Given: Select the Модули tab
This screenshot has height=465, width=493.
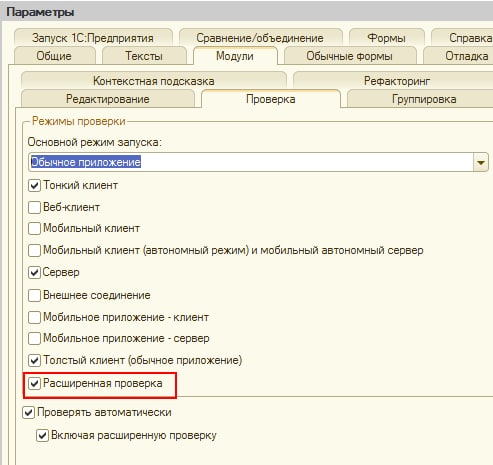Looking at the screenshot, I should point(235,56).
